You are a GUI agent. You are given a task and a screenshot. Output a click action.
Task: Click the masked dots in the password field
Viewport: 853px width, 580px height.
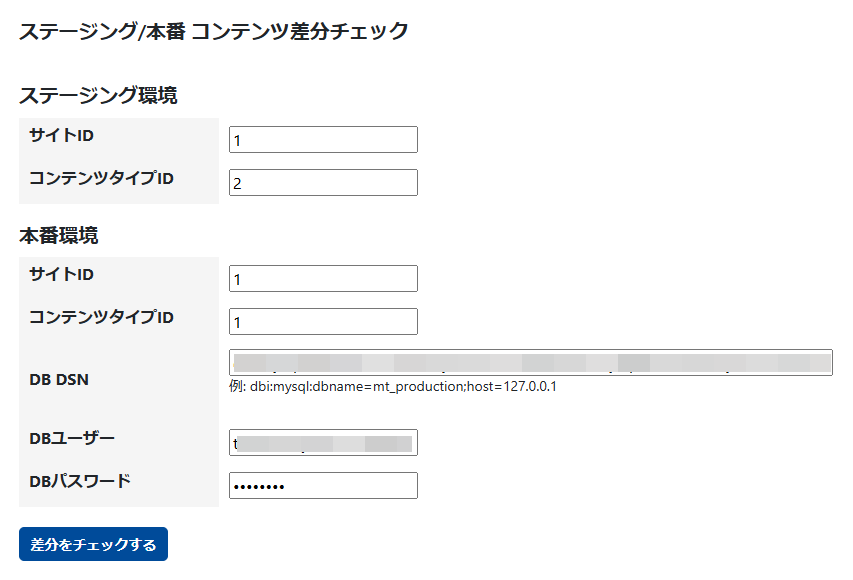click(258, 487)
